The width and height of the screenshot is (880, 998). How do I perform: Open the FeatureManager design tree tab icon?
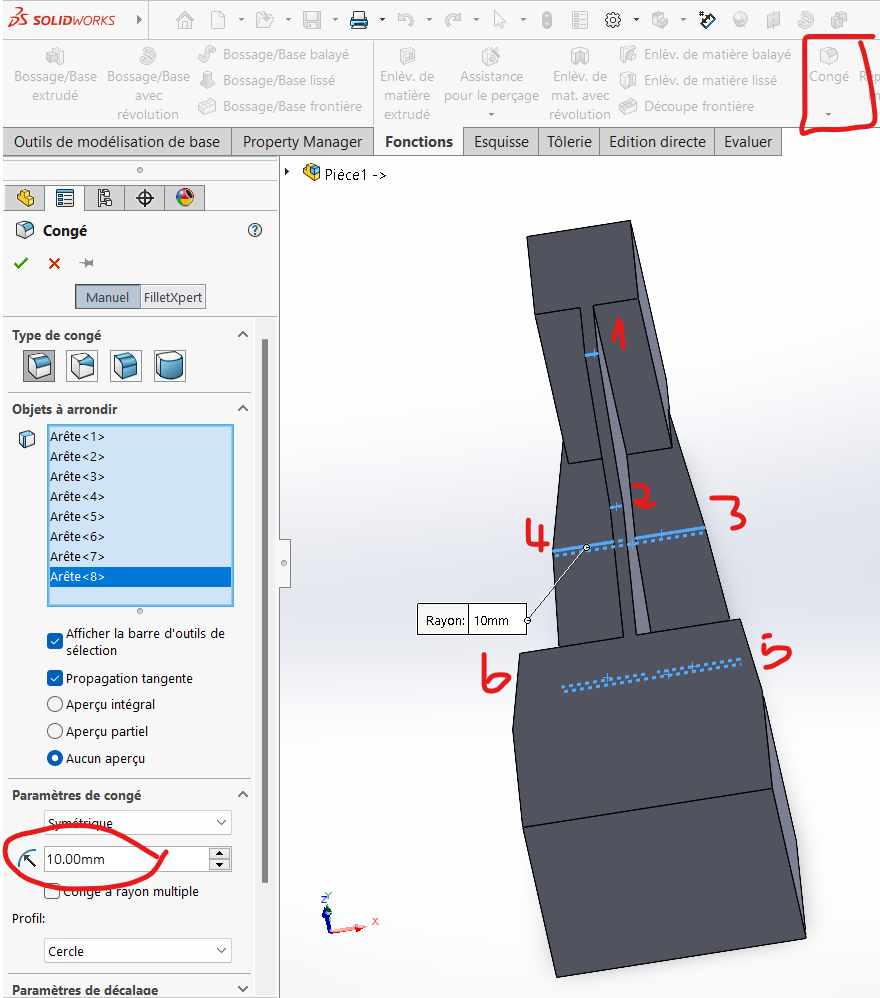(25, 198)
